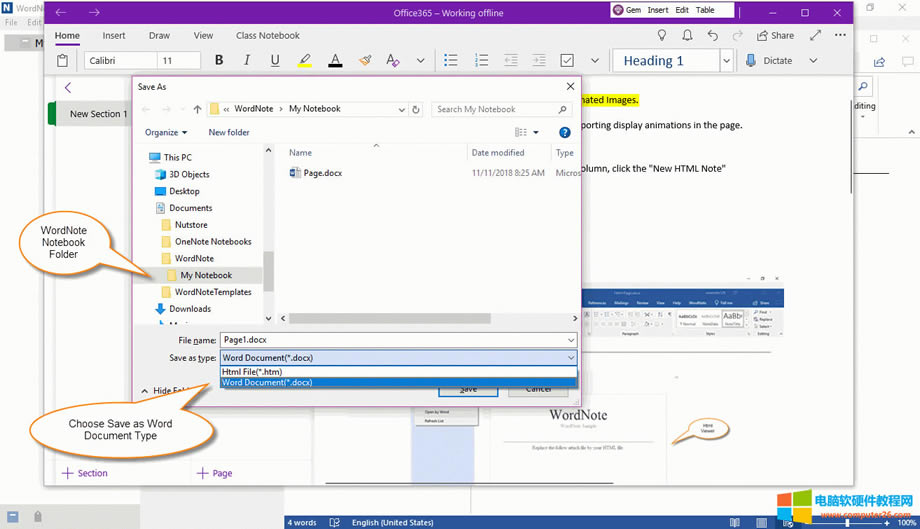
Task: Click the bulleted list icon
Action: tap(451, 61)
